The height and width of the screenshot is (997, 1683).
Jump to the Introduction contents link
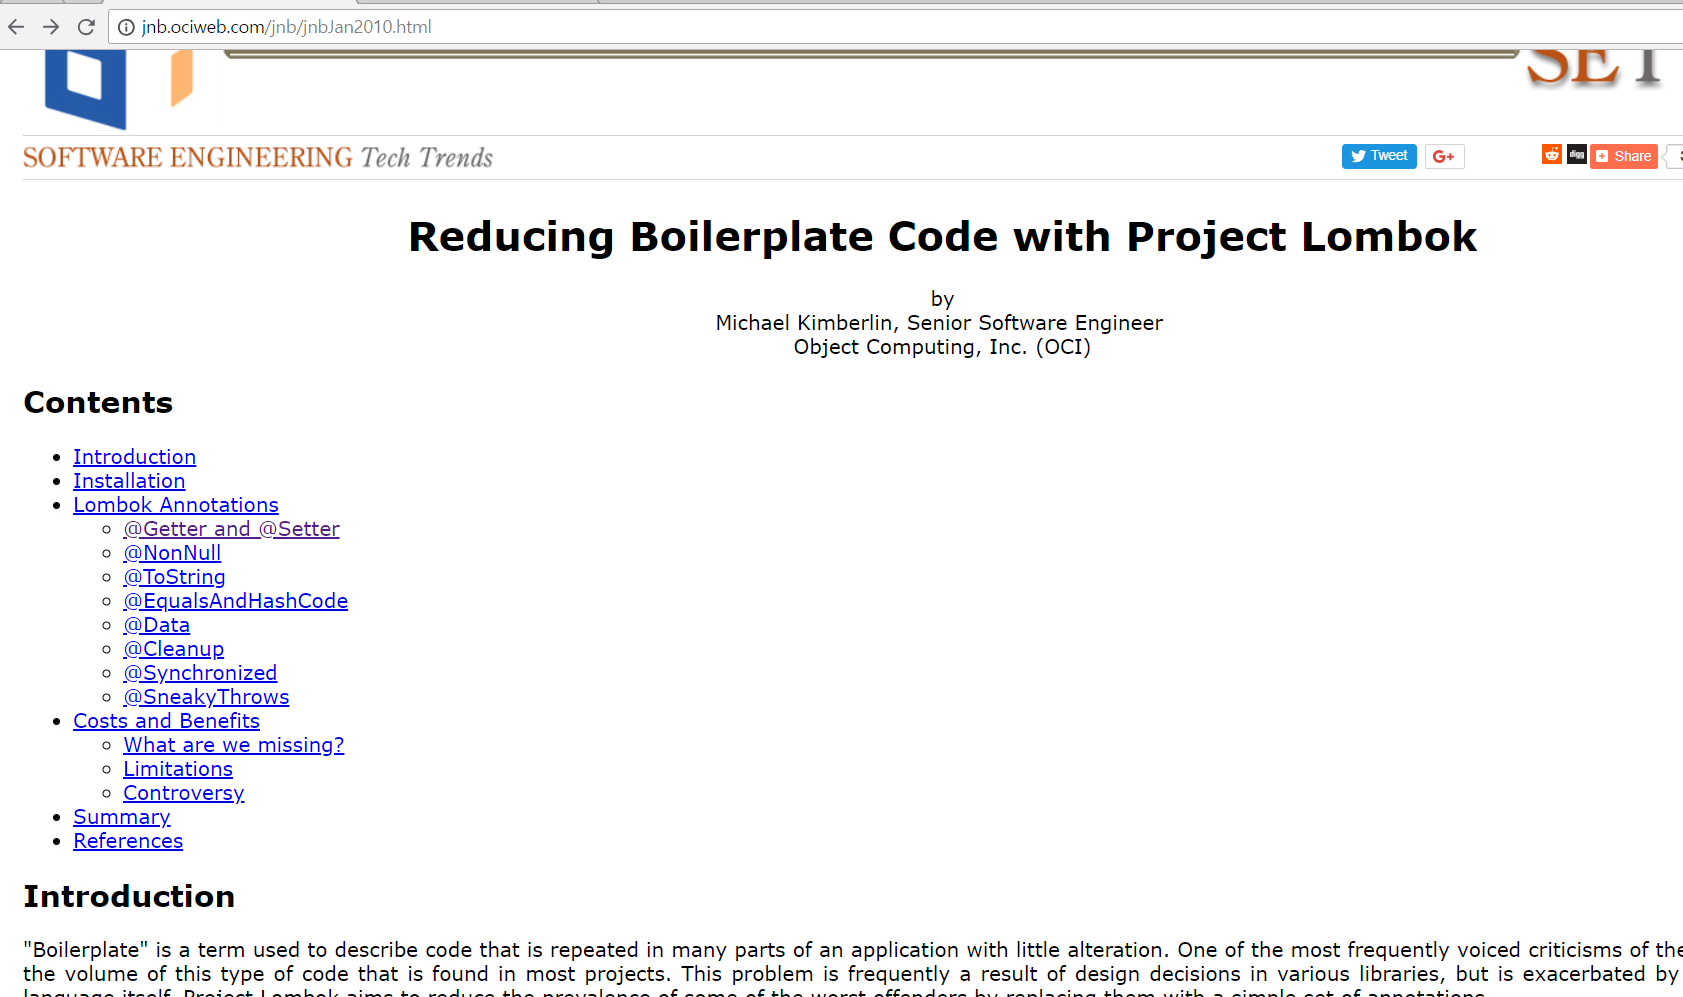[134, 457]
